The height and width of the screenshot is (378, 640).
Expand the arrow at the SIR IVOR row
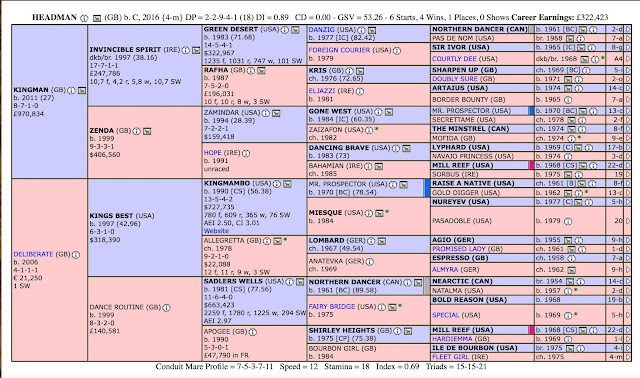pyautogui.click(x=628, y=47)
